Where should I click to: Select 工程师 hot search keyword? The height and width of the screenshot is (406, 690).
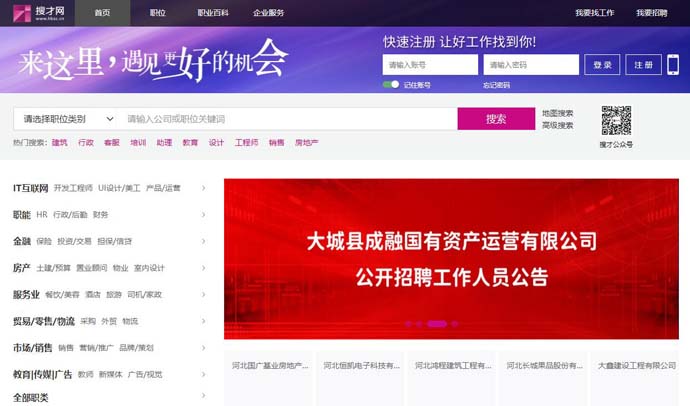246,143
